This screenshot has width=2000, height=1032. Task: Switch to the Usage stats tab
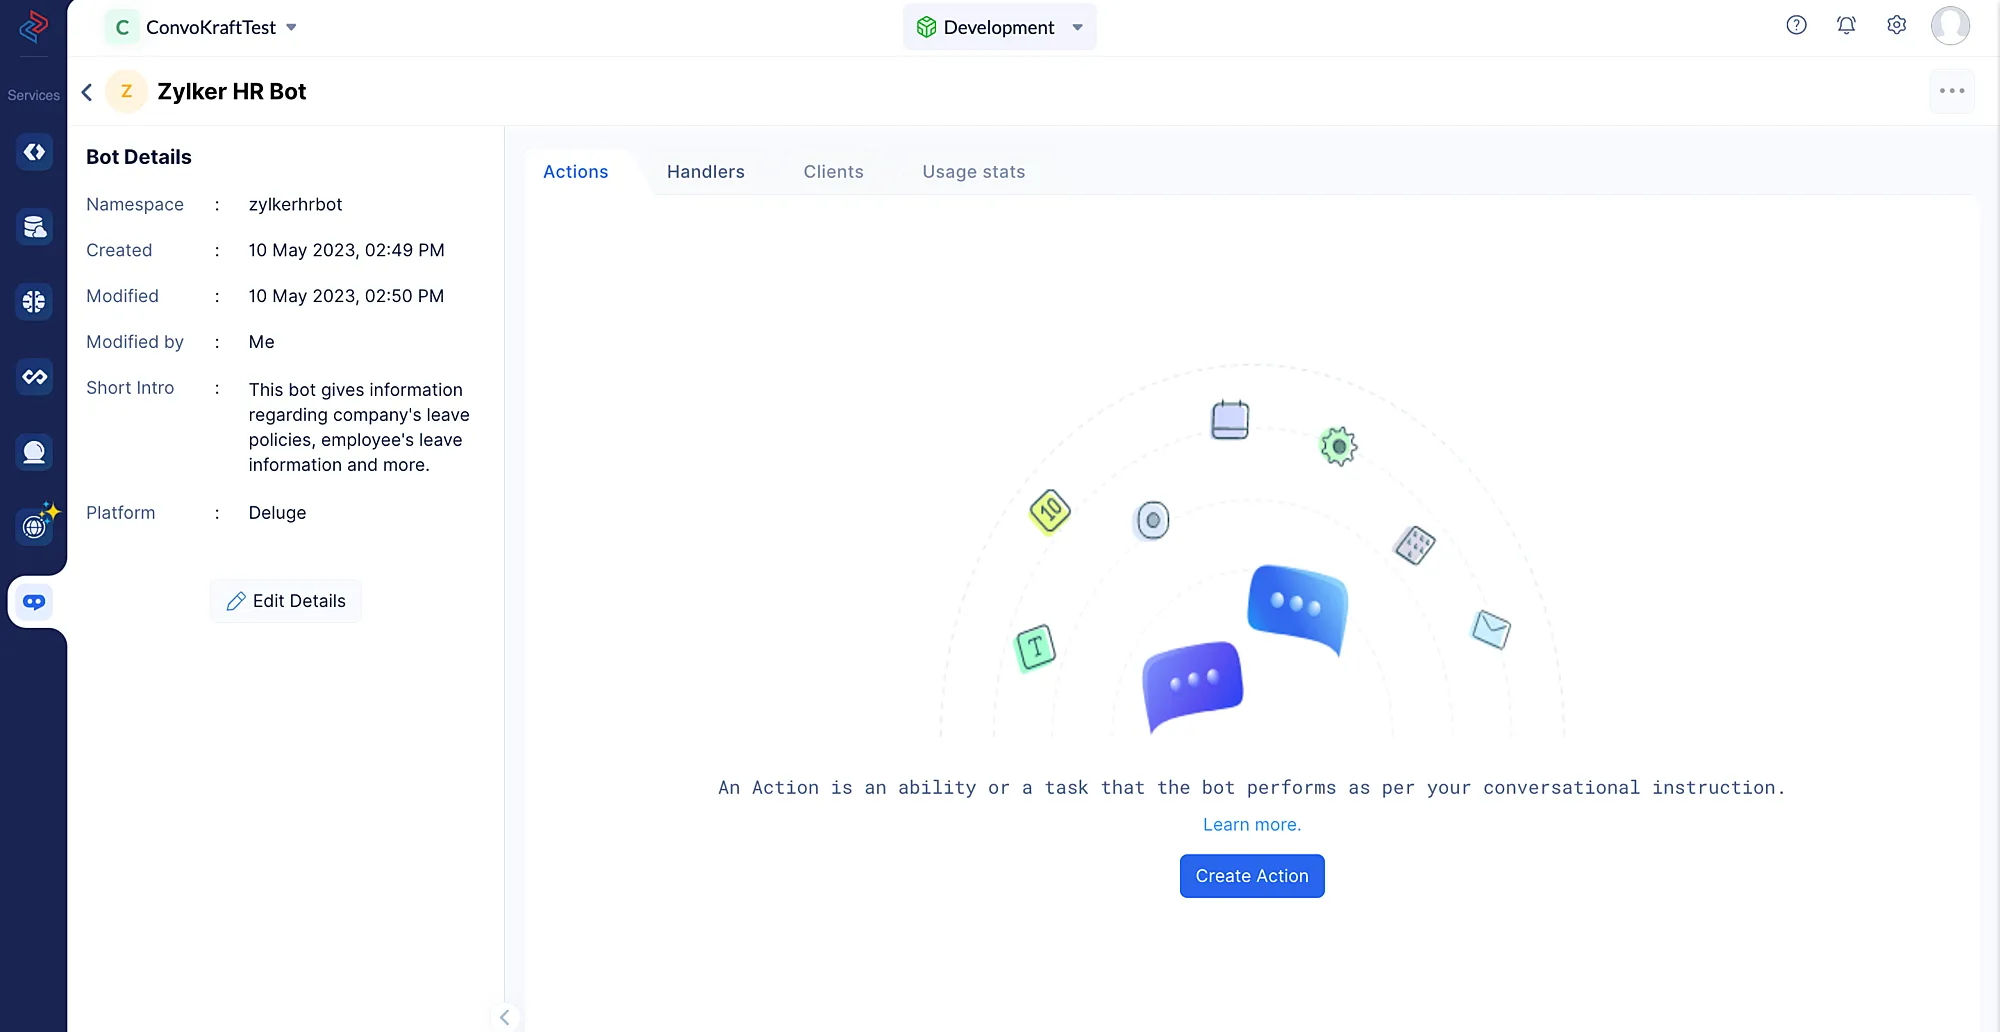pos(973,172)
